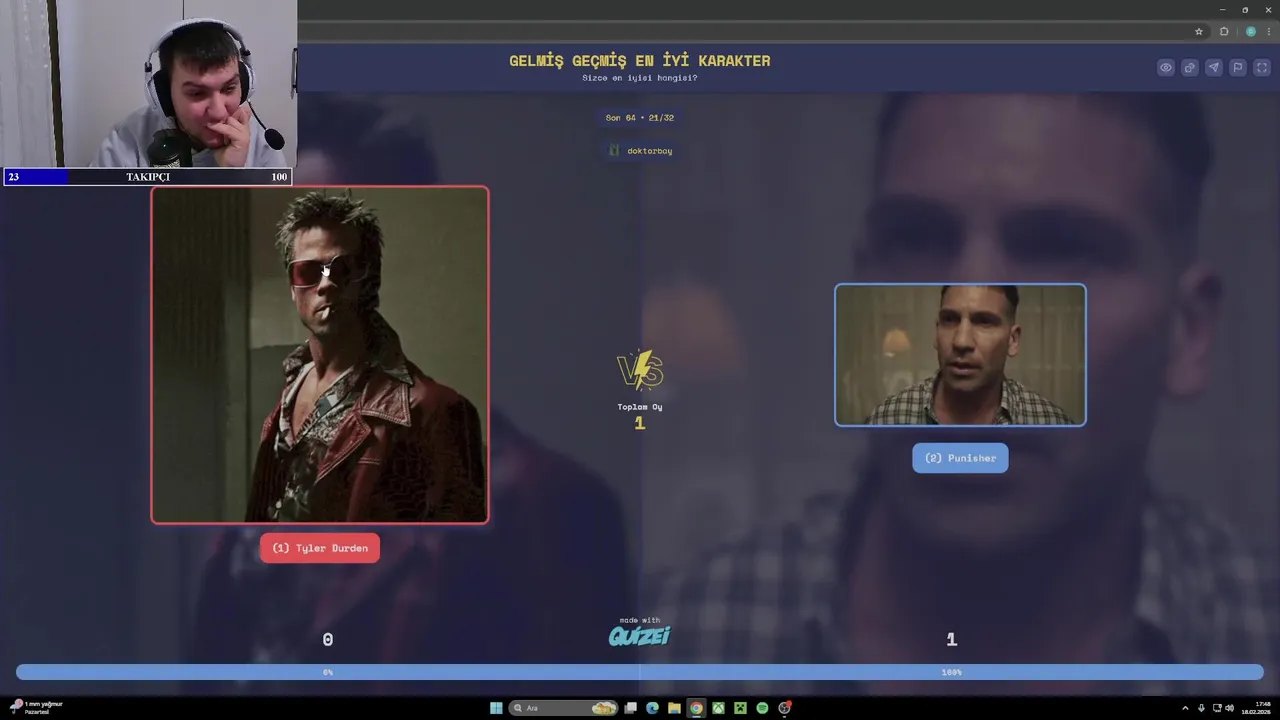Vote with the (2) Punisher button
1280x720 pixels.
tap(960, 458)
